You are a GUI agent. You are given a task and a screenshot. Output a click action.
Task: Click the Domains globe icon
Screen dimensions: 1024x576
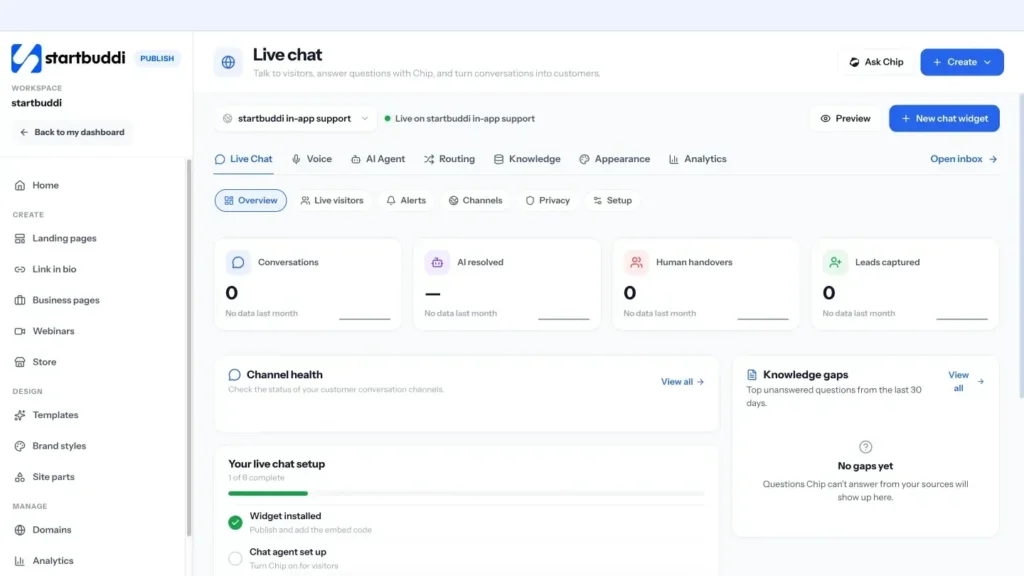coord(20,530)
